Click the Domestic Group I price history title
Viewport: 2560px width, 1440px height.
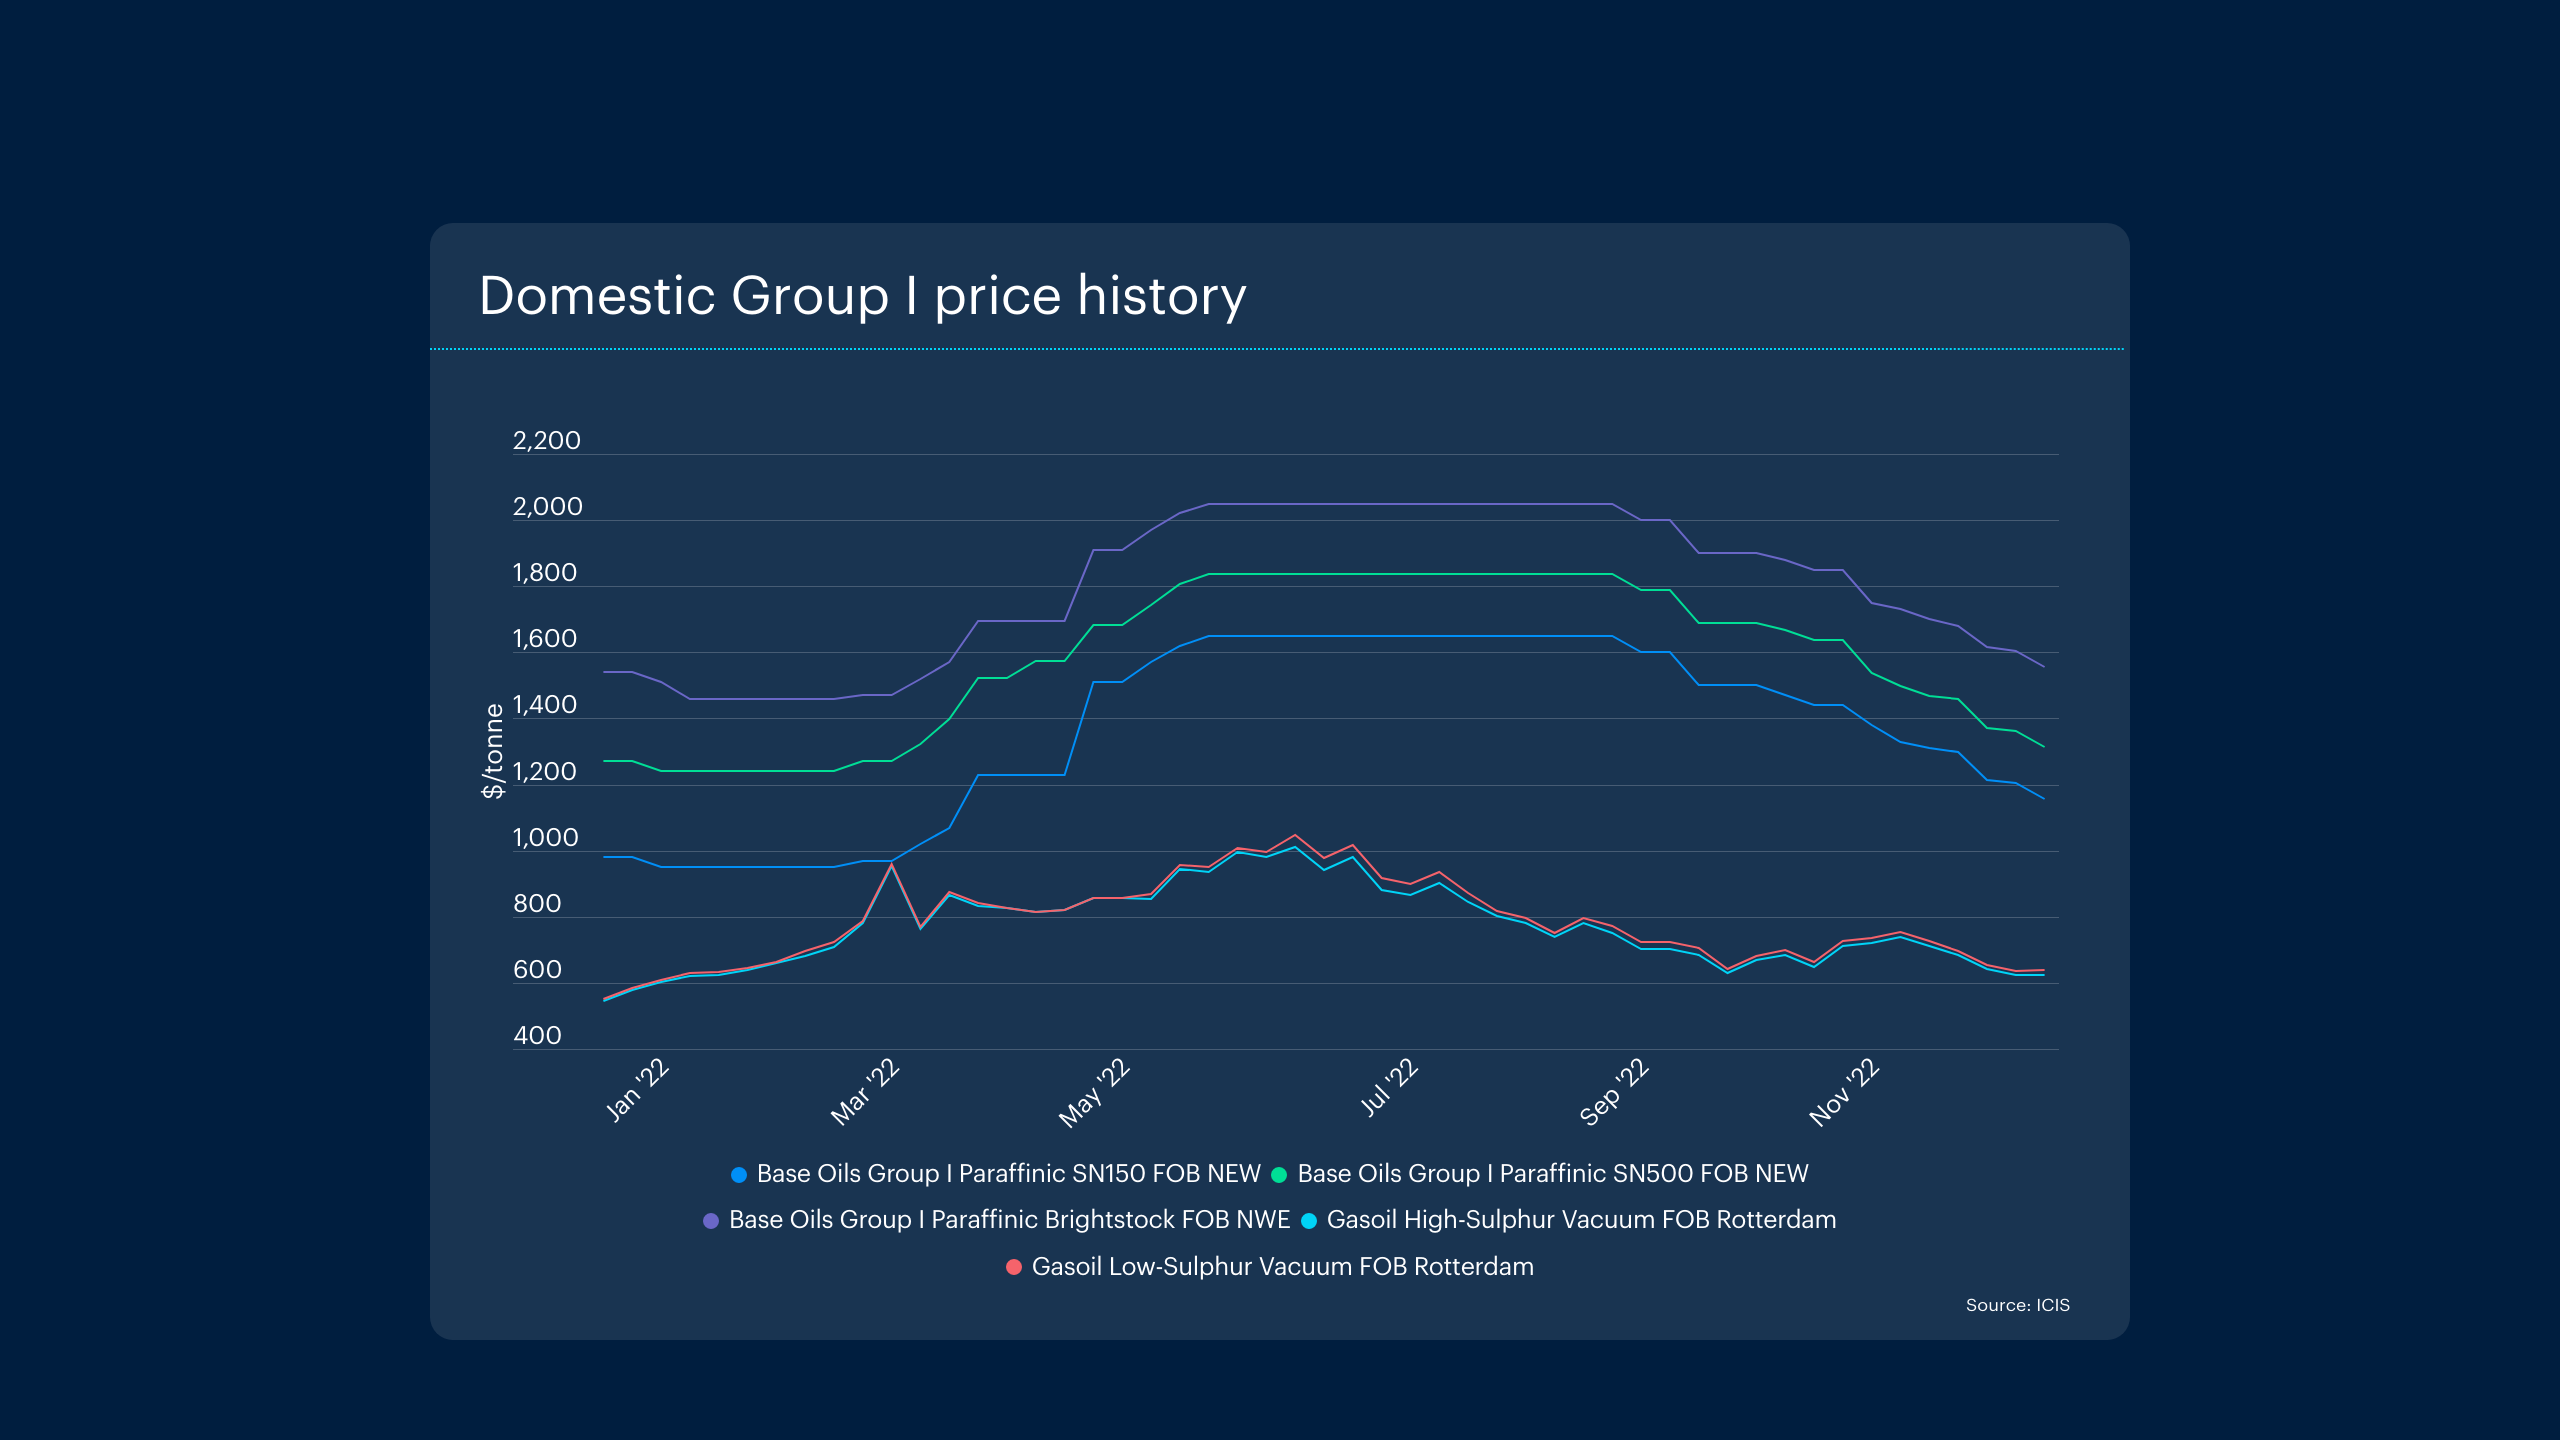point(862,296)
